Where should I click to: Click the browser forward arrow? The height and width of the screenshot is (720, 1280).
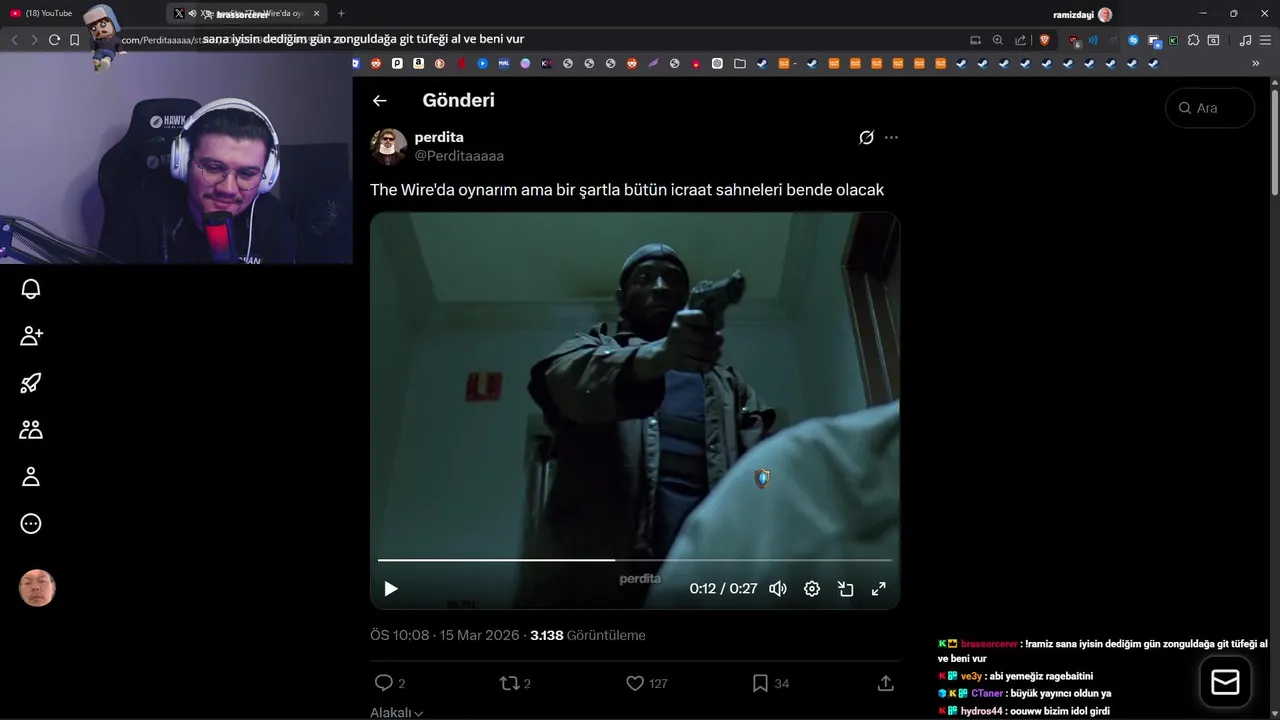pyautogui.click(x=34, y=40)
